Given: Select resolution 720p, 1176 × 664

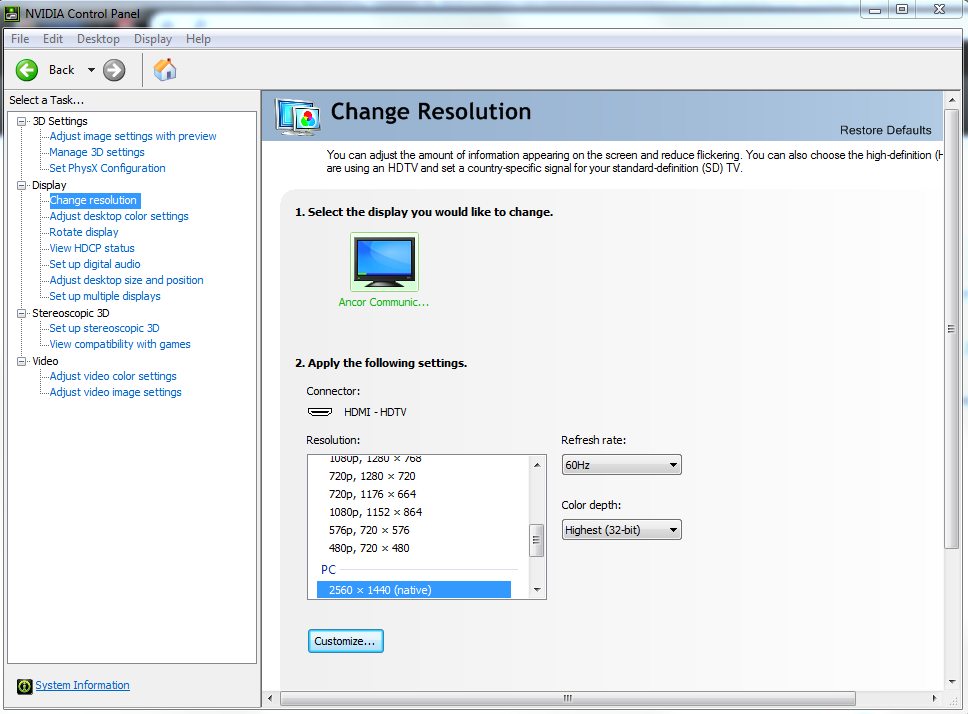Looking at the screenshot, I should pyautogui.click(x=372, y=494).
